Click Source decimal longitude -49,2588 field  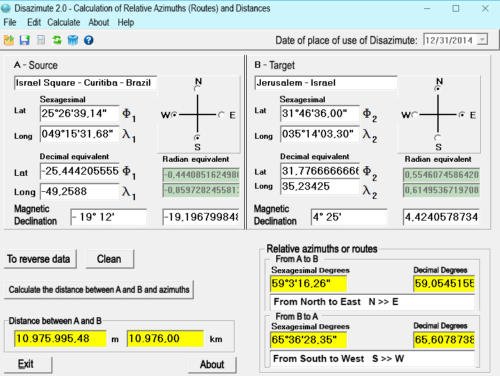point(79,192)
